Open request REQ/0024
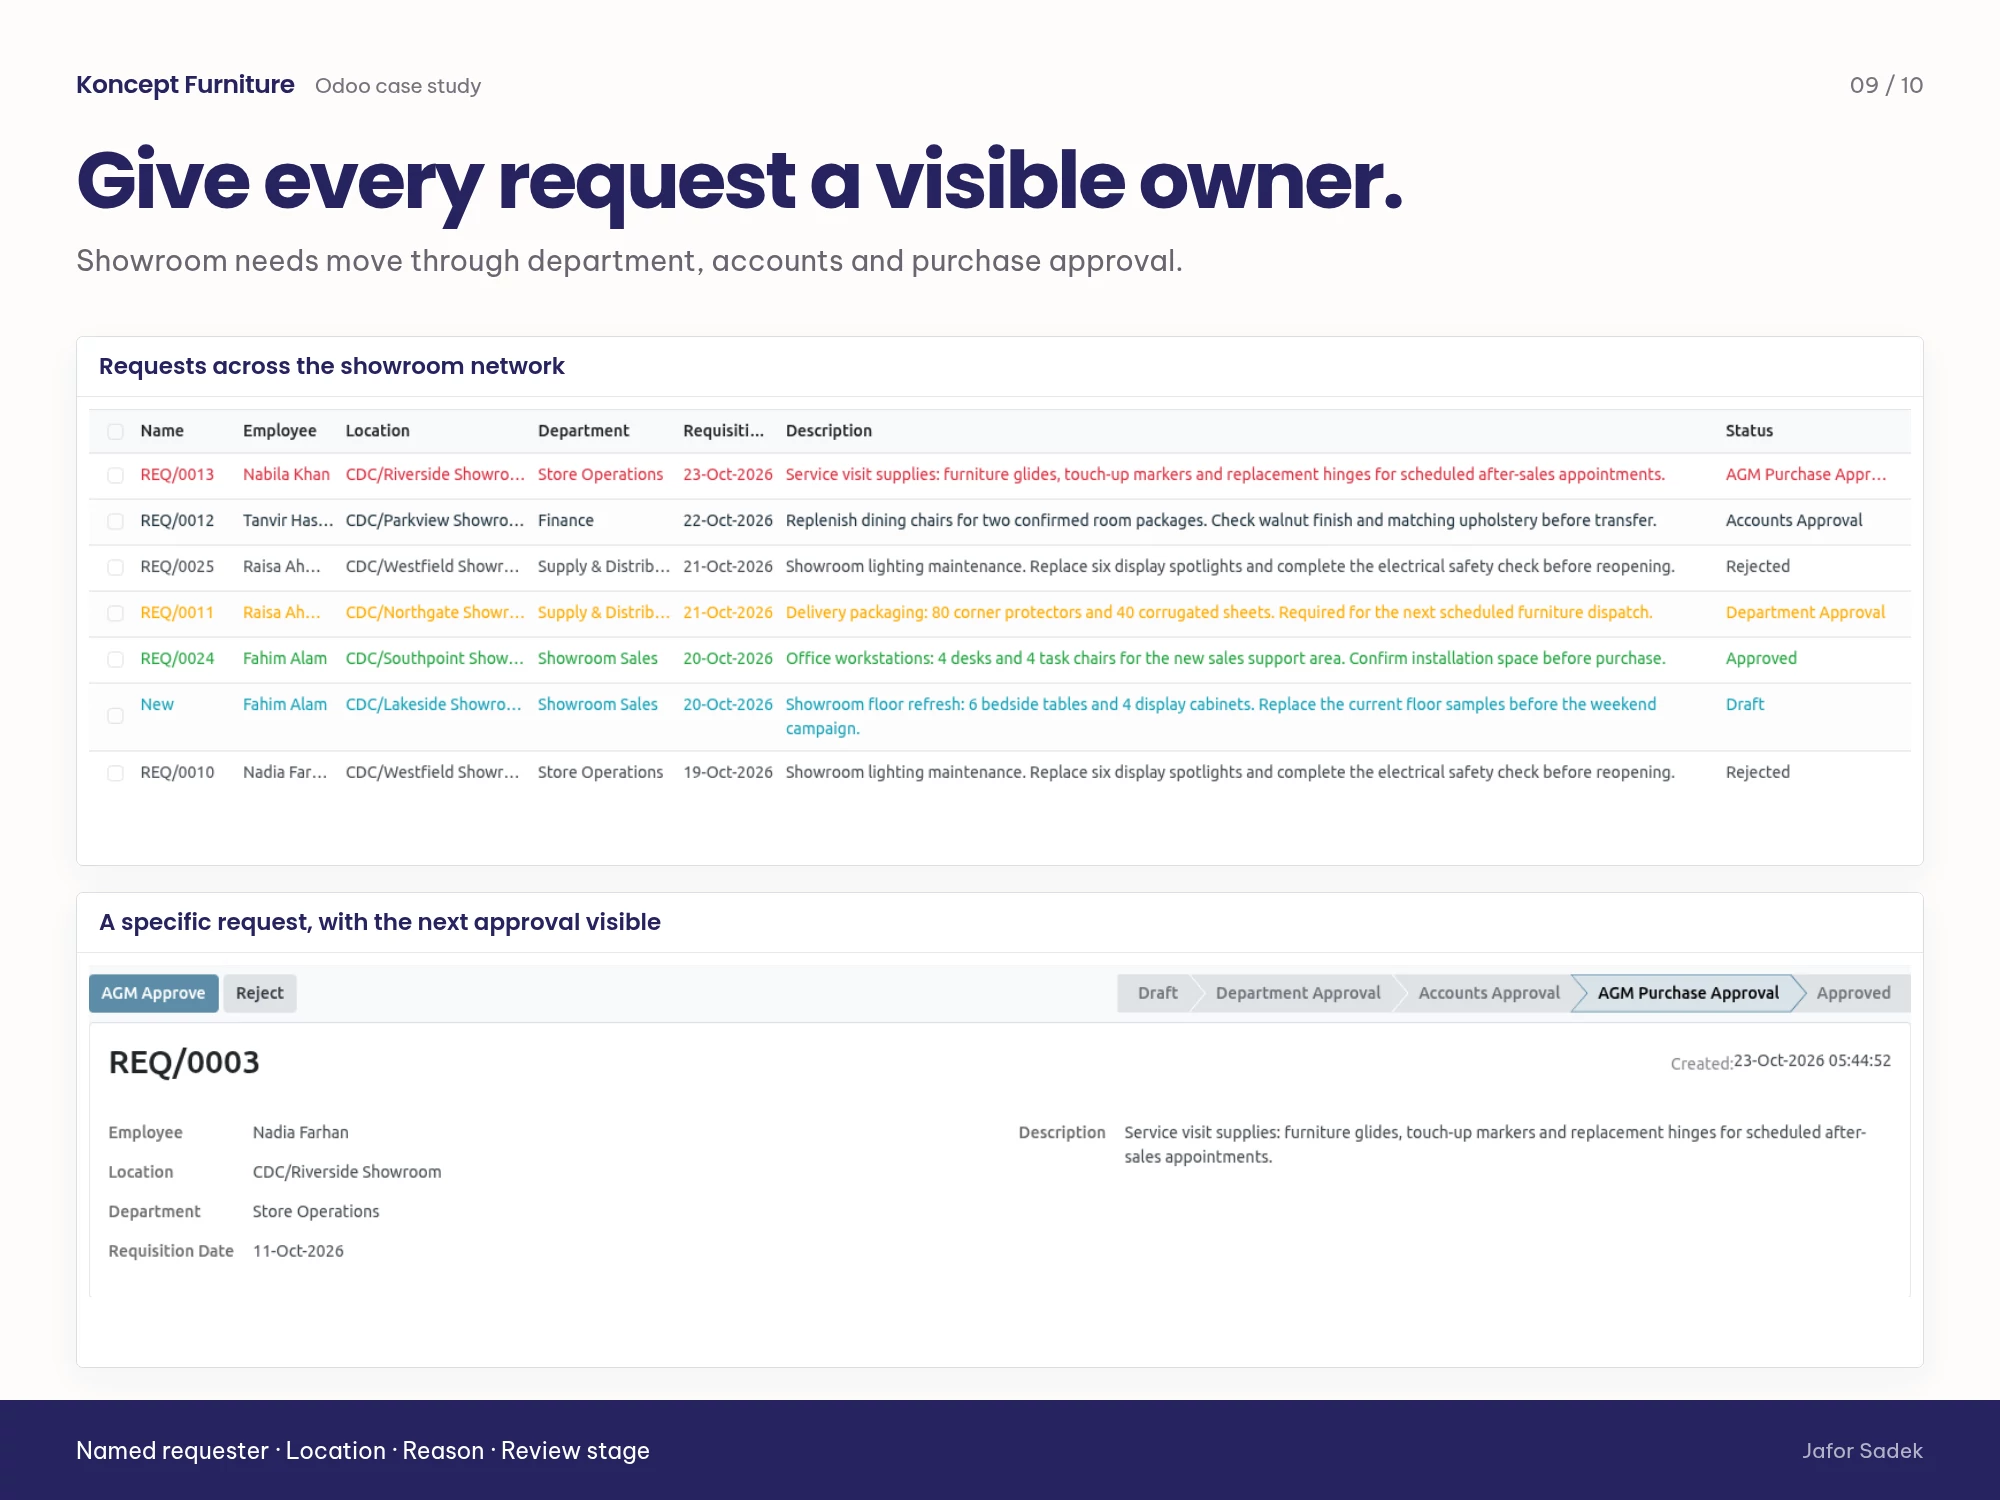The height and width of the screenshot is (1500, 2000). [177, 659]
